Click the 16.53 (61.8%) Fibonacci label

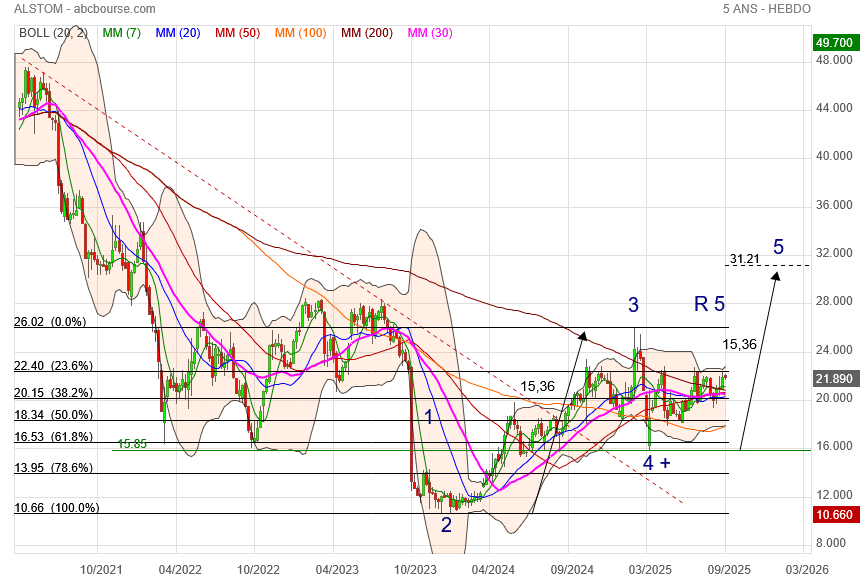click(53, 437)
